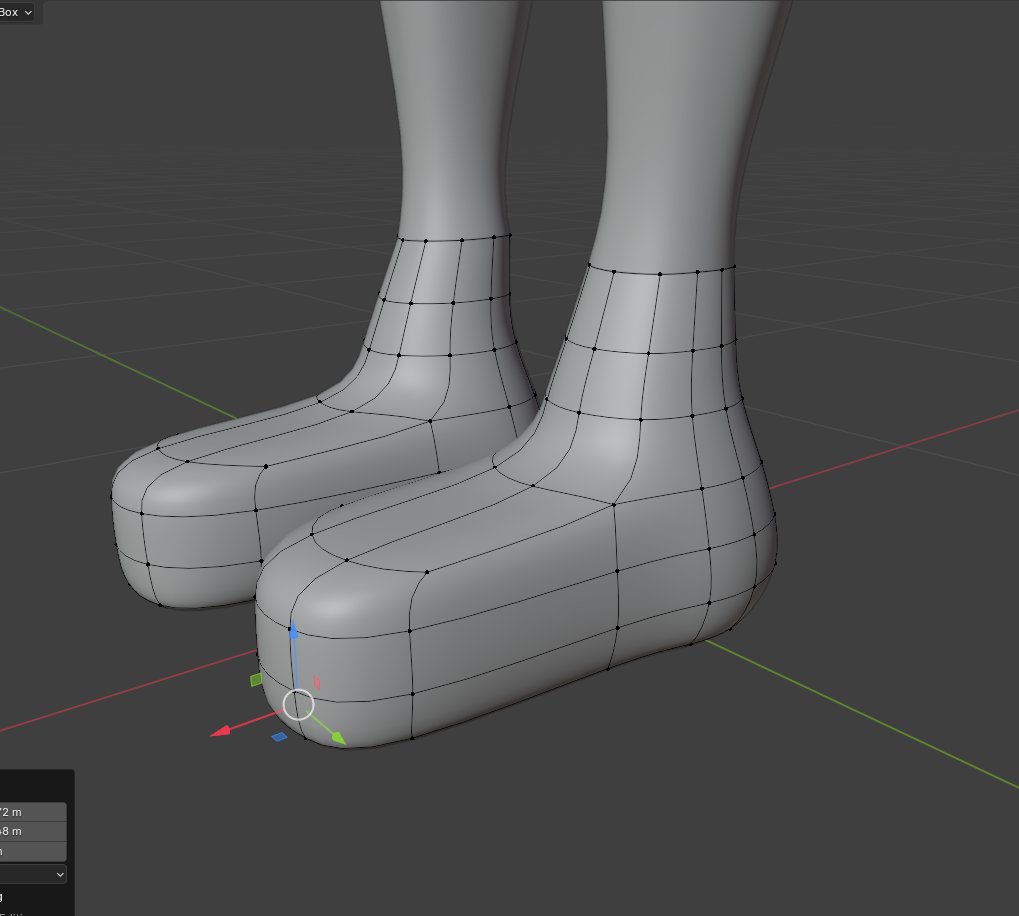Click the red plane-constraint gizmo square

click(x=316, y=683)
